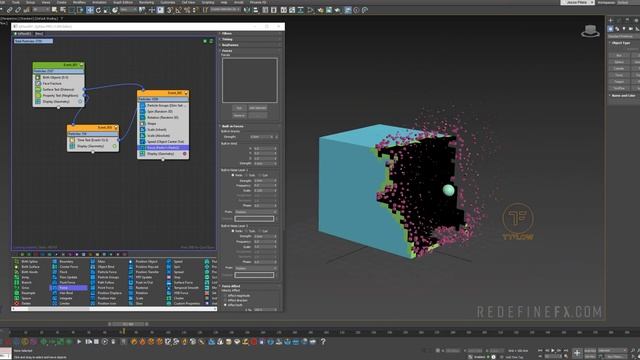The height and width of the screenshot is (360, 640).
Task: Click texmap slot under Noise Layer 2
Action: 254,275
